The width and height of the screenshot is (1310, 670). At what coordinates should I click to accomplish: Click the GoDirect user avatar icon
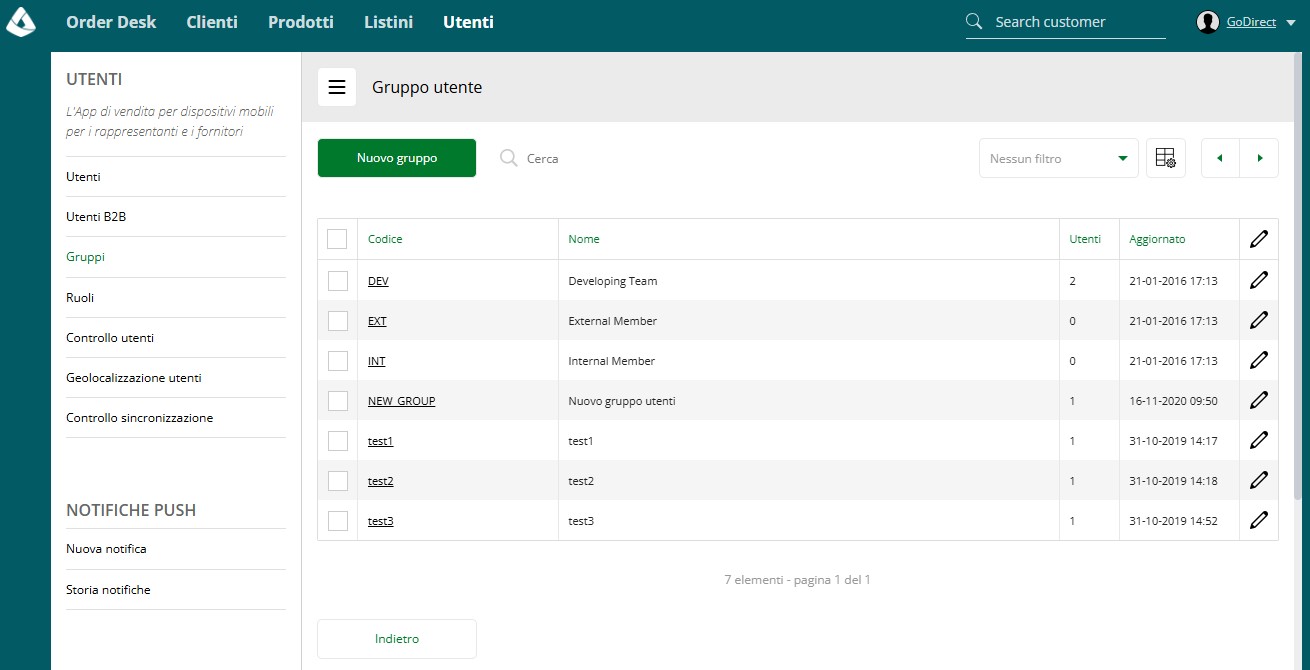tap(1208, 22)
